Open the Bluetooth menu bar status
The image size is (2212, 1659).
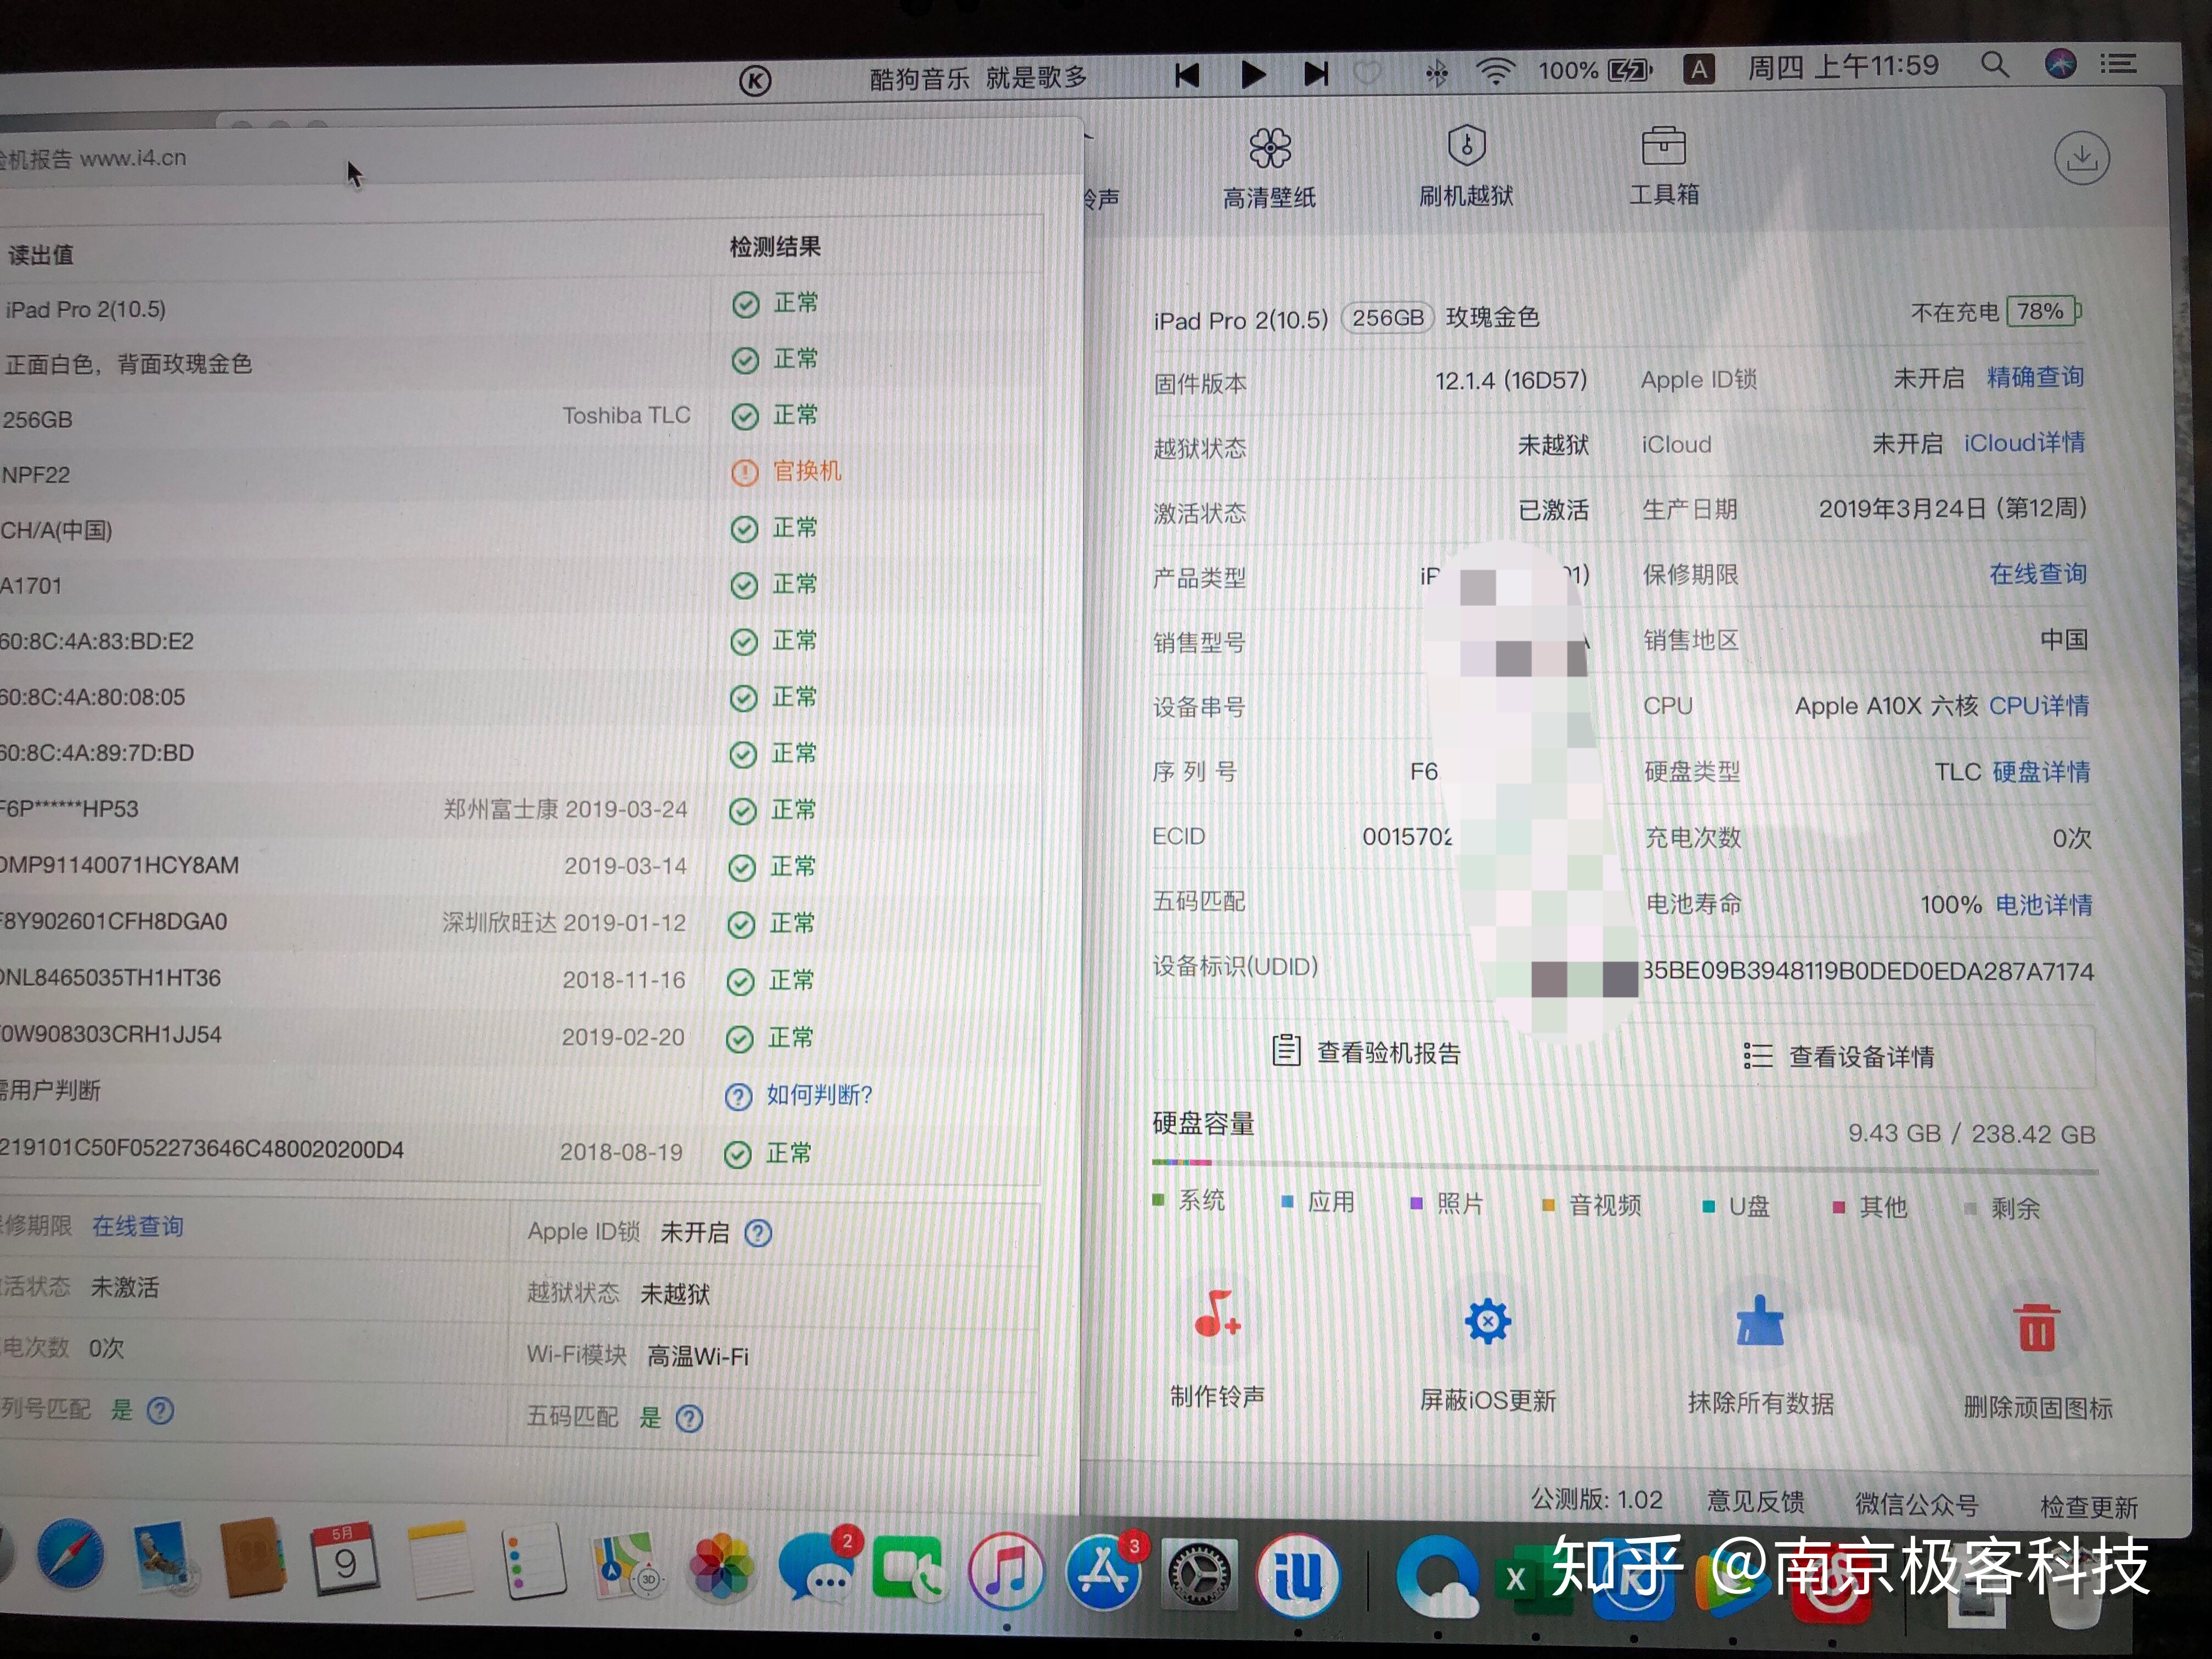[1436, 72]
